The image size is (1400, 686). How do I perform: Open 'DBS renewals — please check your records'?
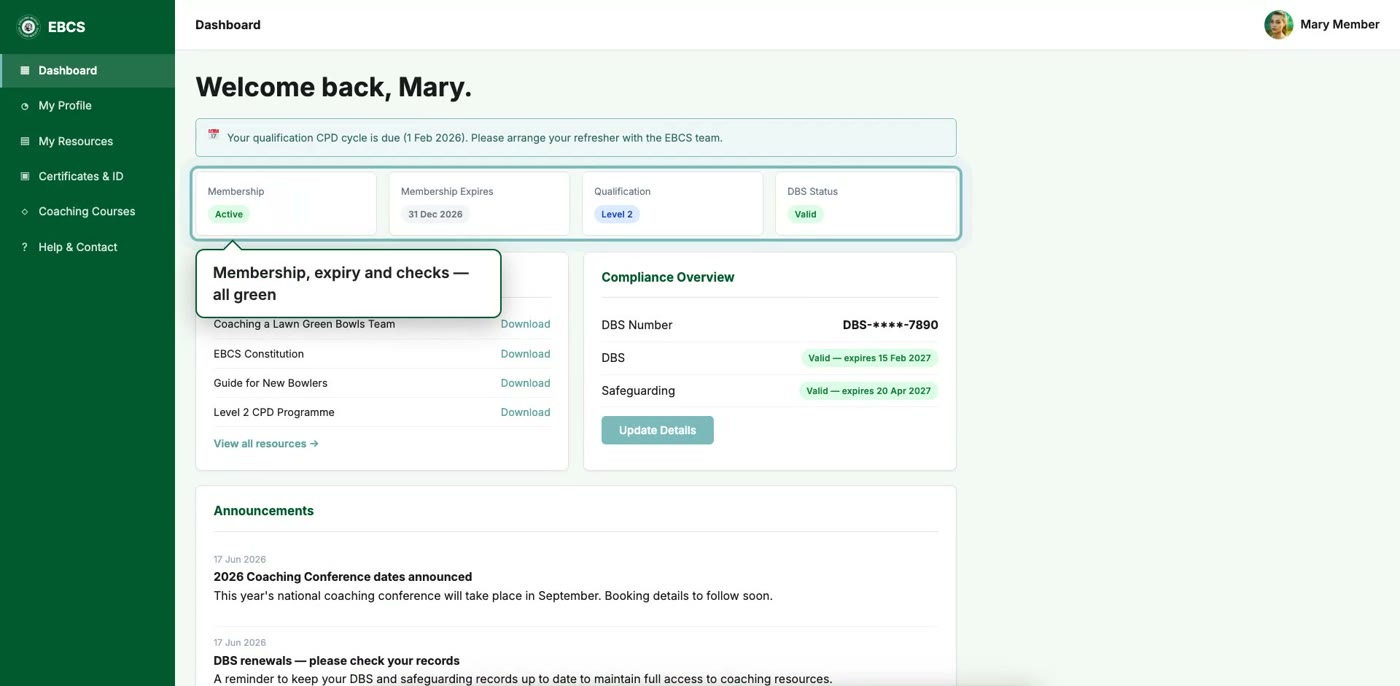pyautogui.click(x=336, y=661)
